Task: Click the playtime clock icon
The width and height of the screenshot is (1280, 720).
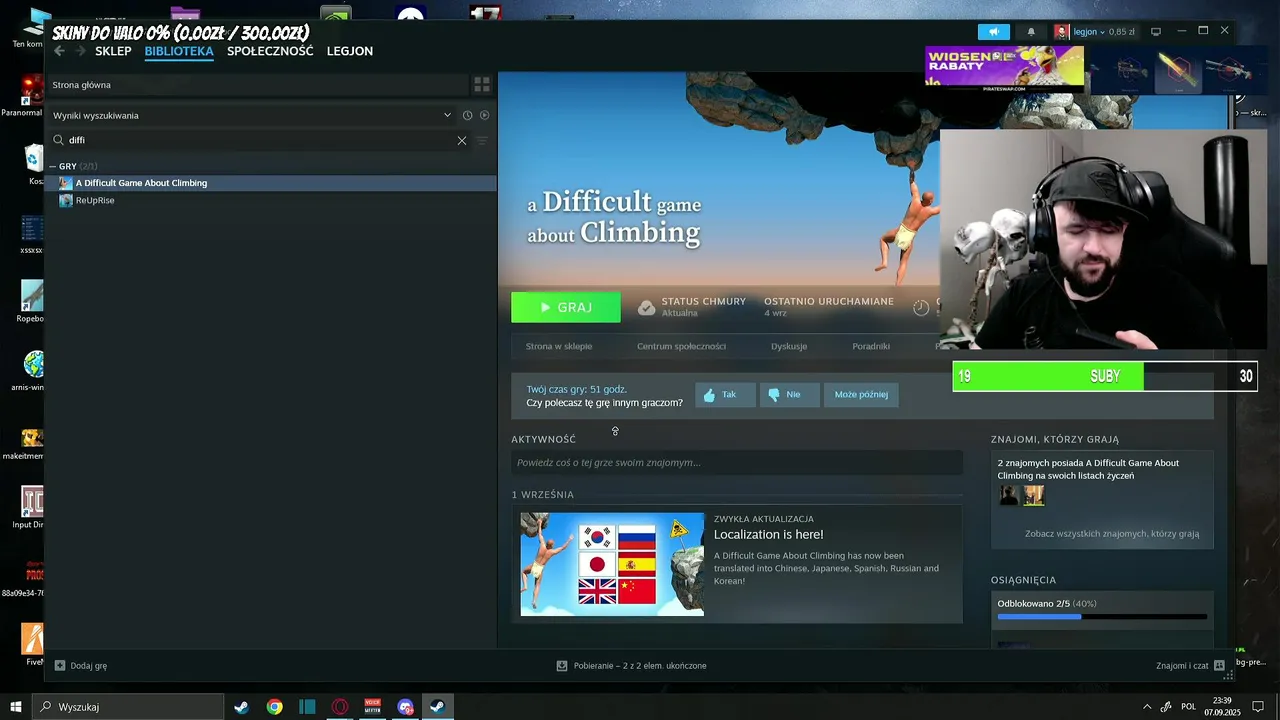Action: pyautogui.click(x=921, y=307)
